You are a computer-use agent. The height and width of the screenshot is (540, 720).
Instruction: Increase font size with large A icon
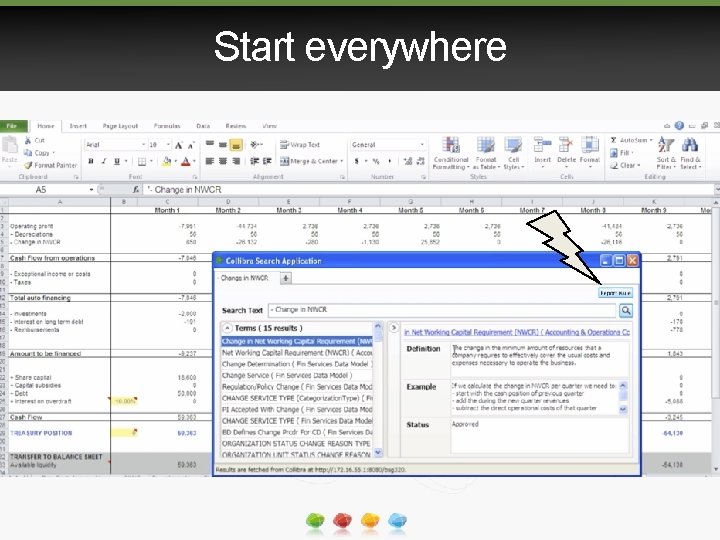click(179, 145)
